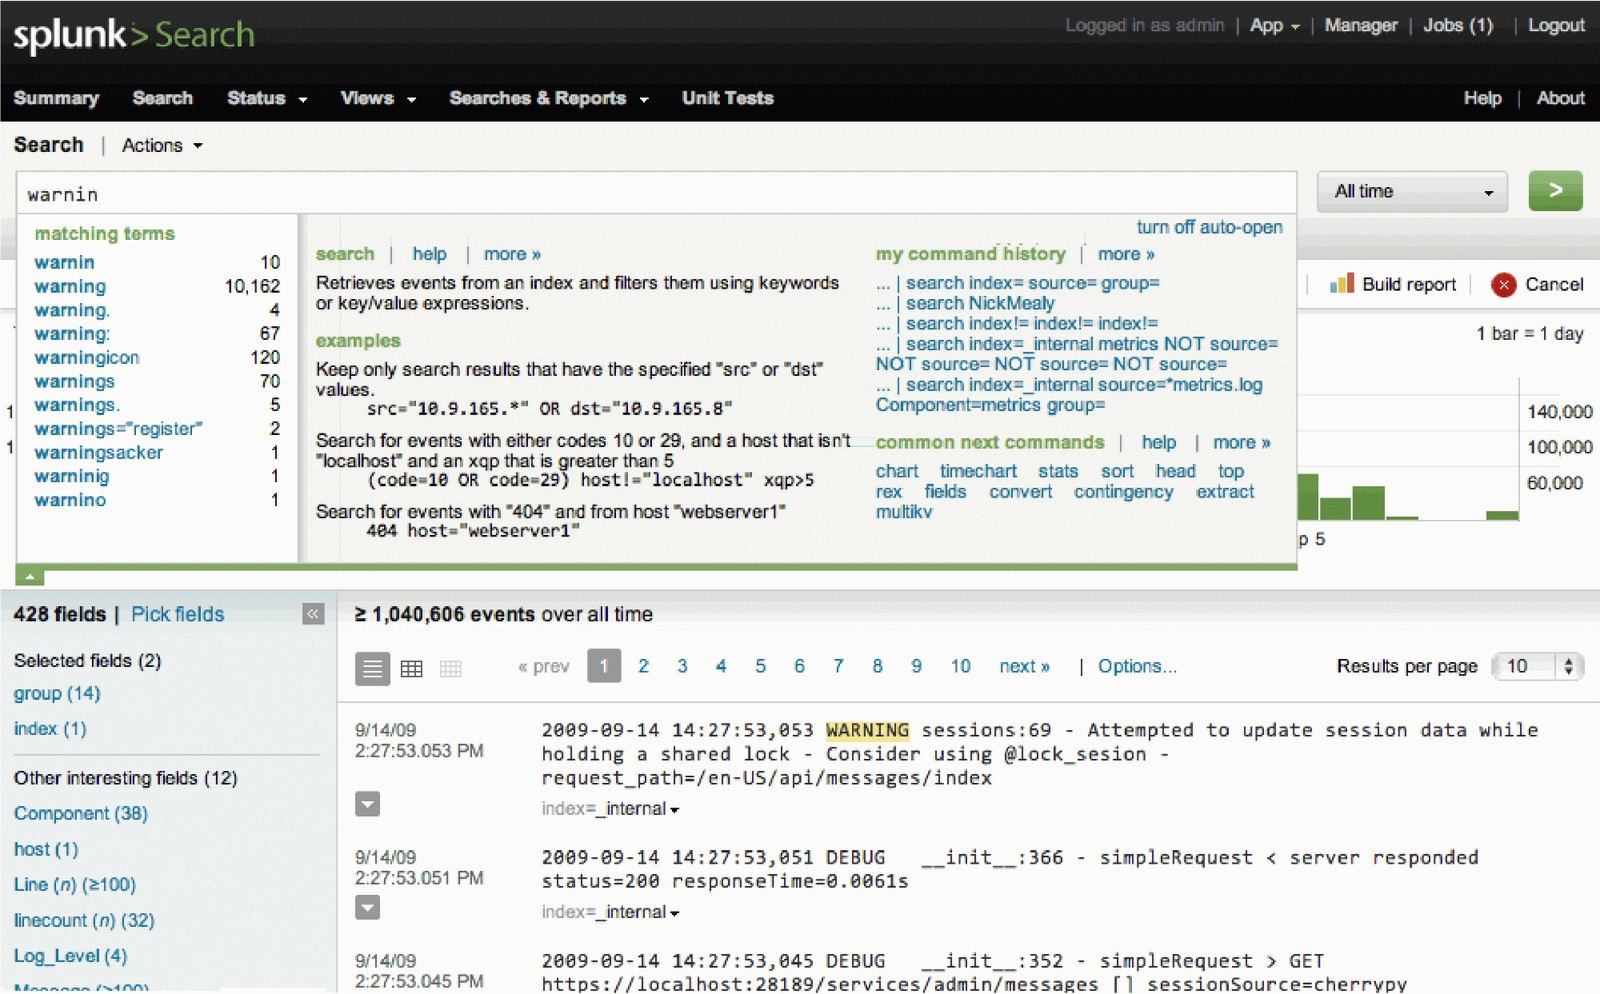This screenshot has width=1600, height=994.
Task: Click the contingency next command
Action: [x=1123, y=492]
